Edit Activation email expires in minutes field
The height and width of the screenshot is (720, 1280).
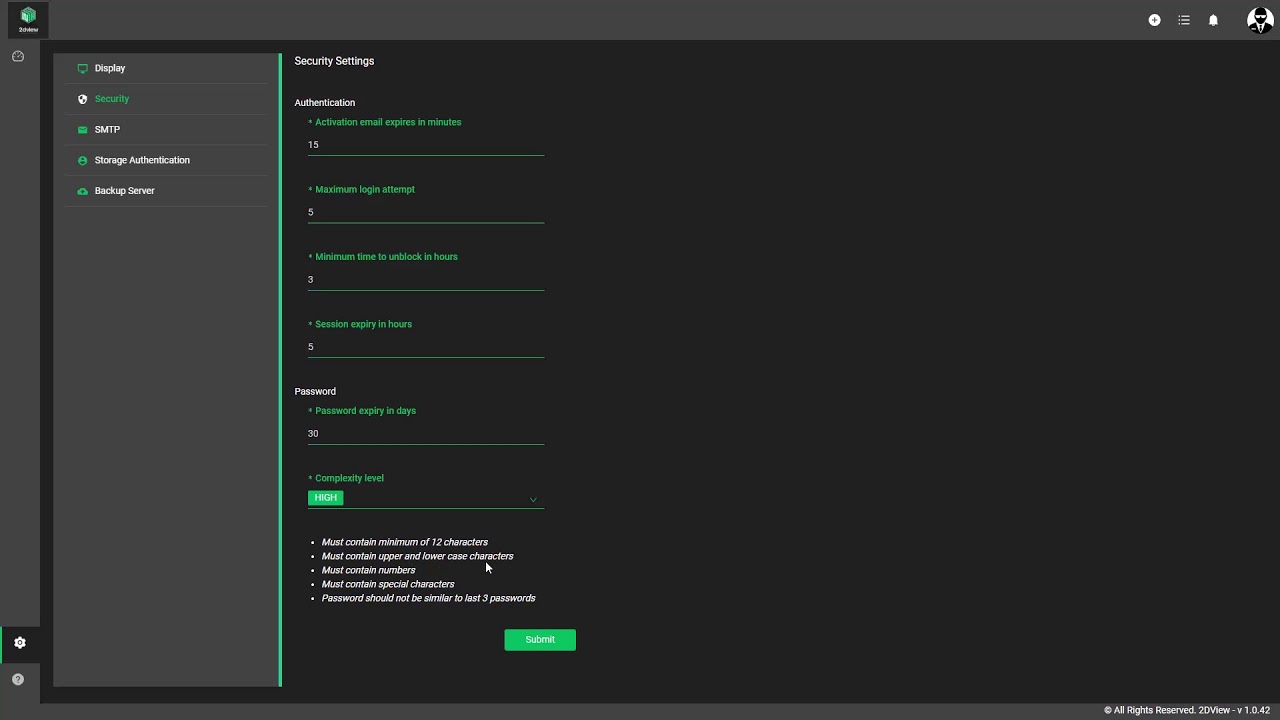point(426,145)
